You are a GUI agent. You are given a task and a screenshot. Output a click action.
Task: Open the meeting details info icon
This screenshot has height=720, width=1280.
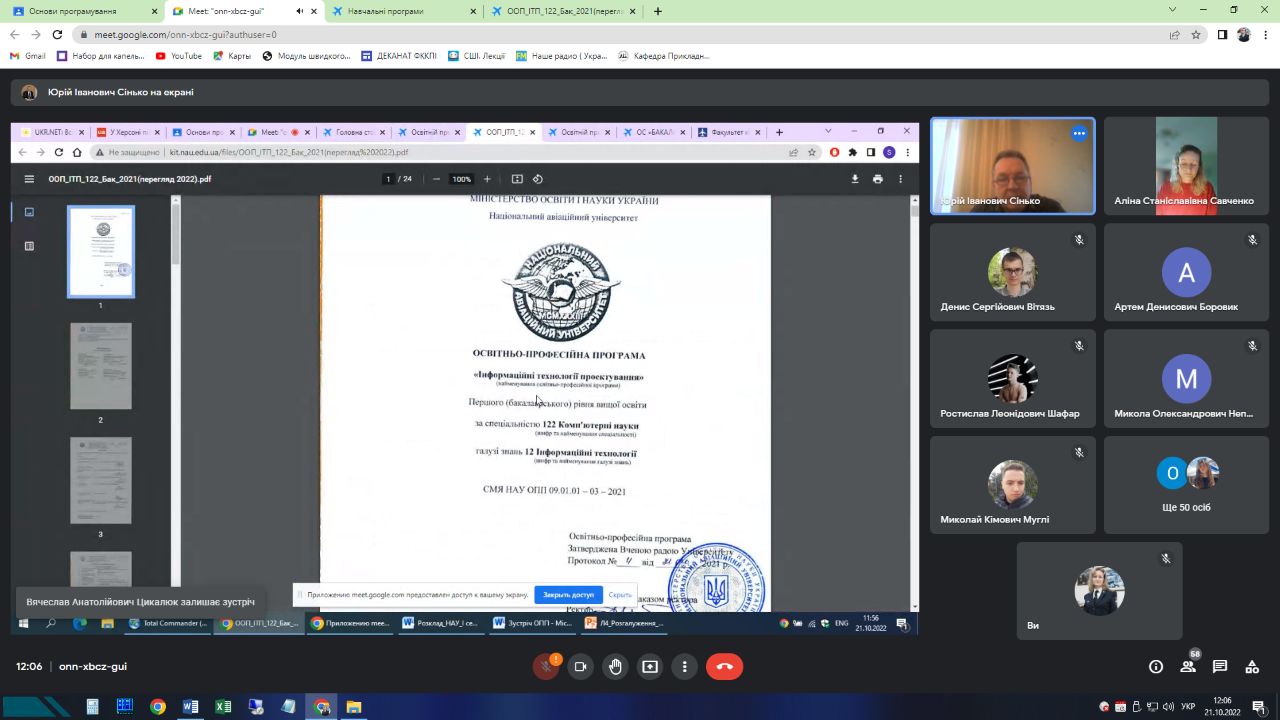(x=1156, y=667)
